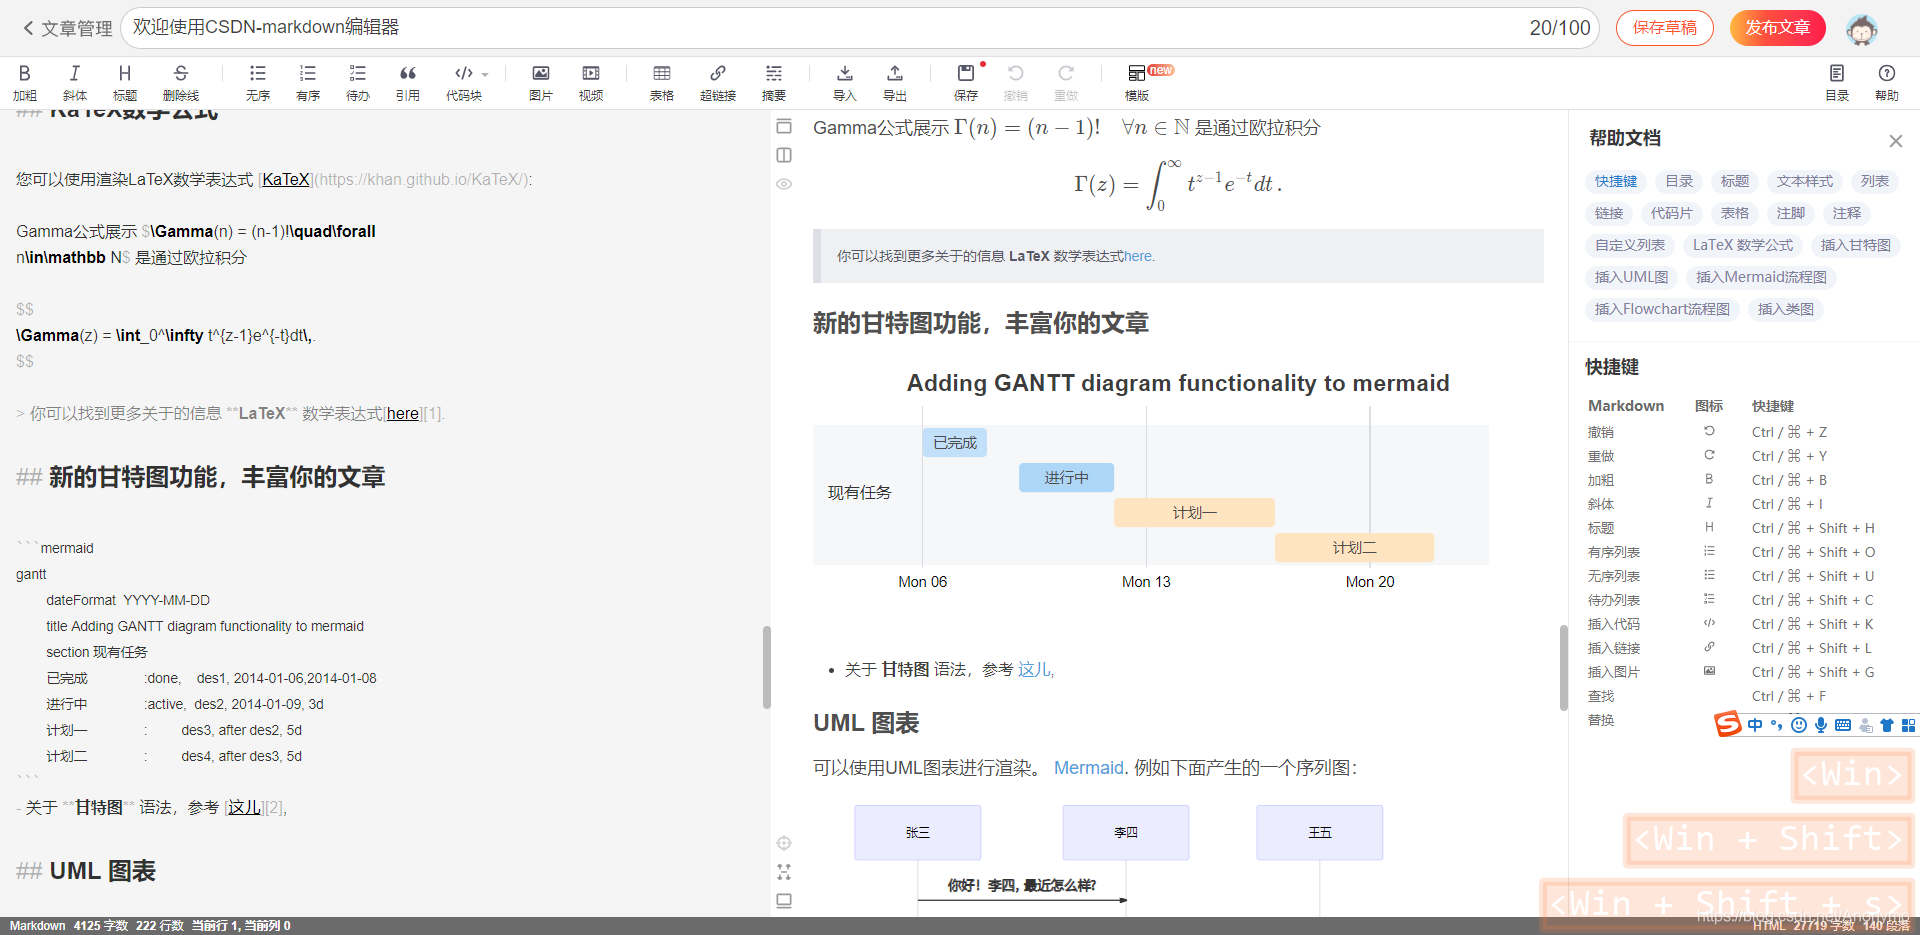1920x935 pixels.
Task: Insert unordered list (无序)
Action: pyautogui.click(x=258, y=82)
